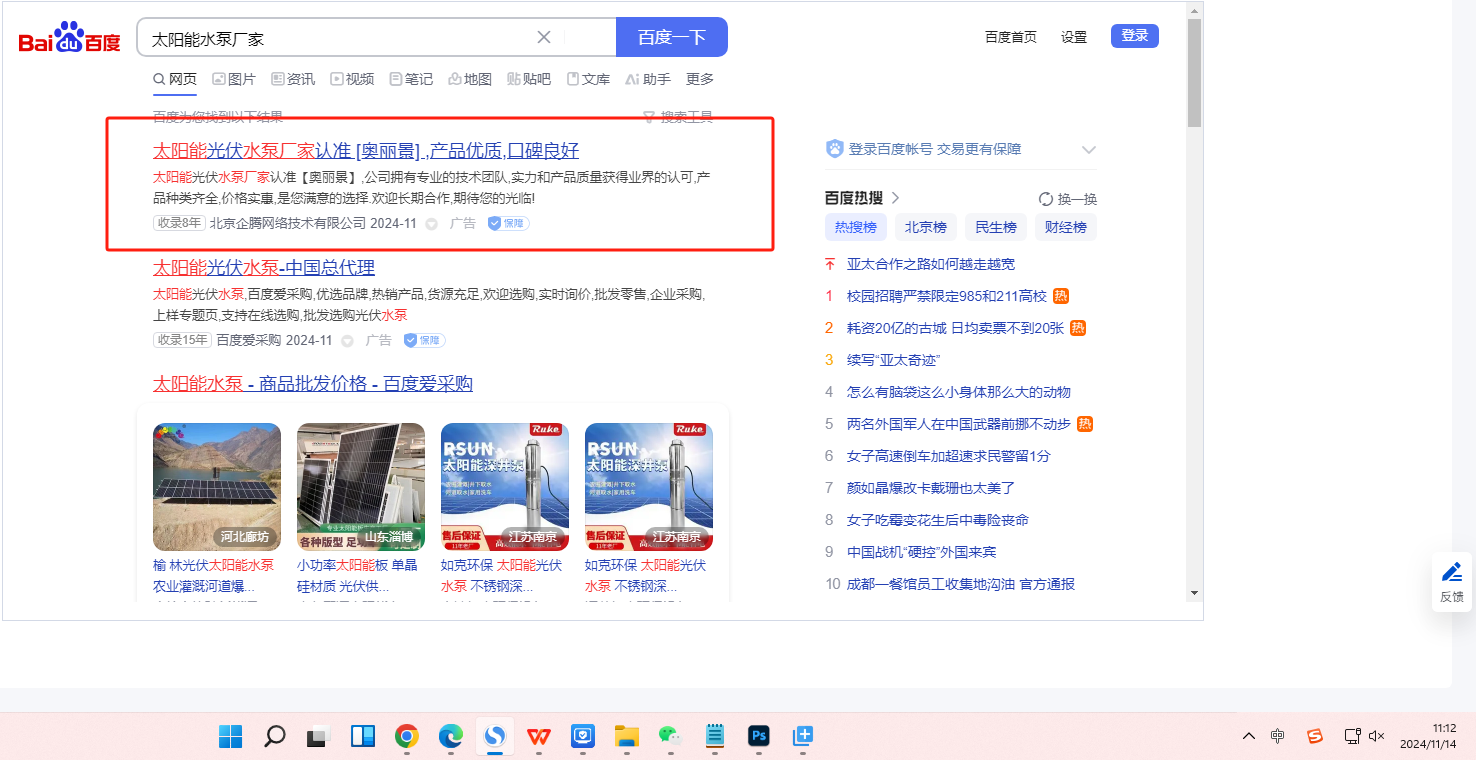Switch to the 笔记 search tab
1476x760 pixels.
411,79
